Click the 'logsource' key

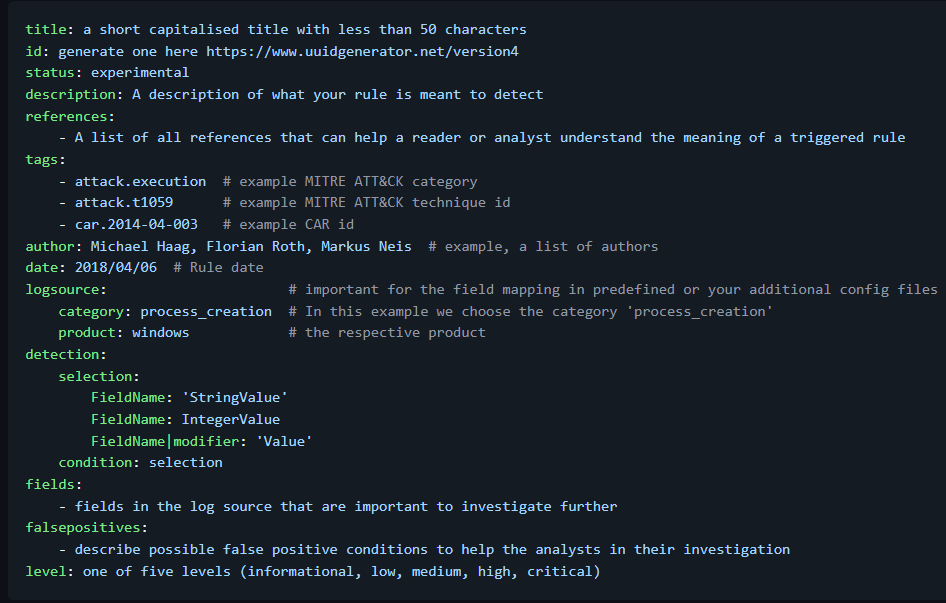pos(63,289)
